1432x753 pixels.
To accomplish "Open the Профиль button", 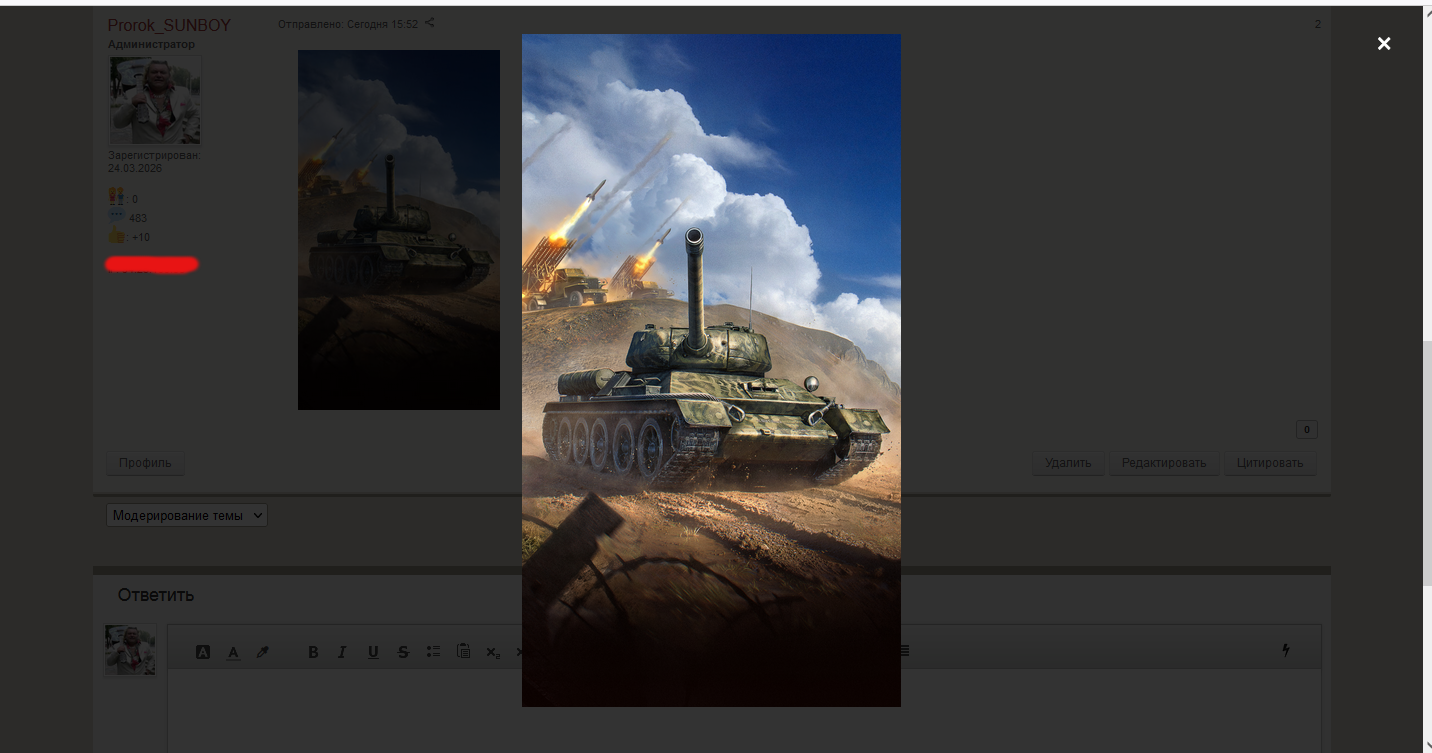I will tap(145, 463).
